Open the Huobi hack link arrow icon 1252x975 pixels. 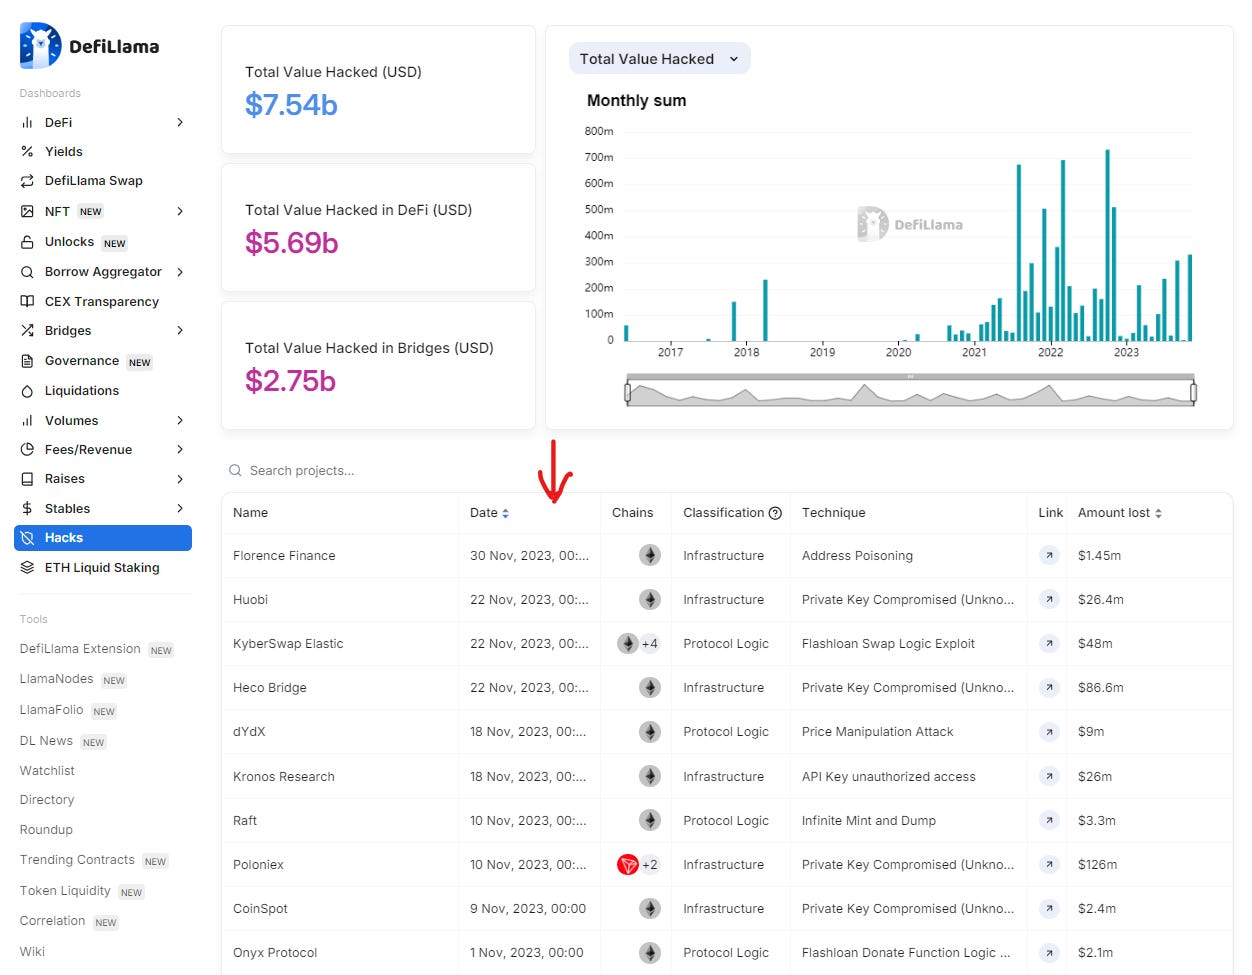tap(1049, 599)
